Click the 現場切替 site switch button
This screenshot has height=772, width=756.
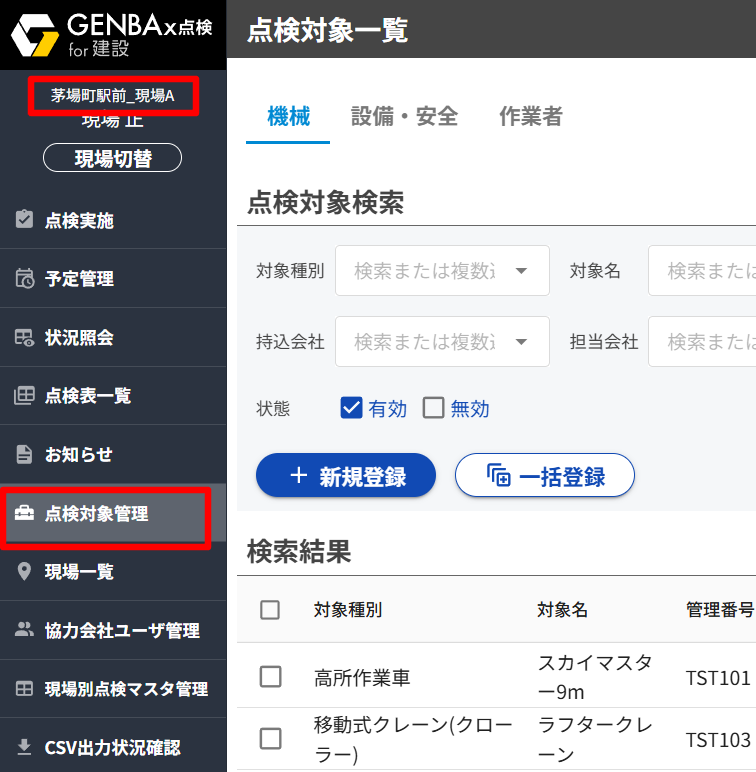click(112, 158)
